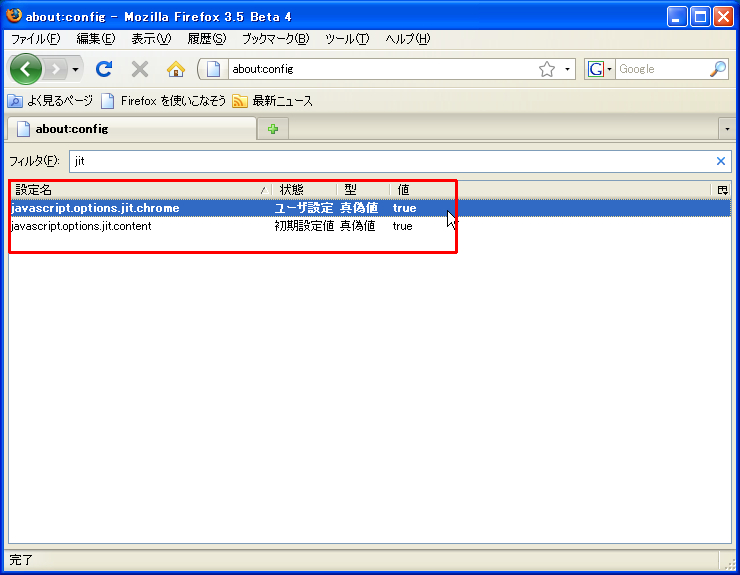The height and width of the screenshot is (575, 740).
Task: Sort by 型 column header
Action: [363, 190]
